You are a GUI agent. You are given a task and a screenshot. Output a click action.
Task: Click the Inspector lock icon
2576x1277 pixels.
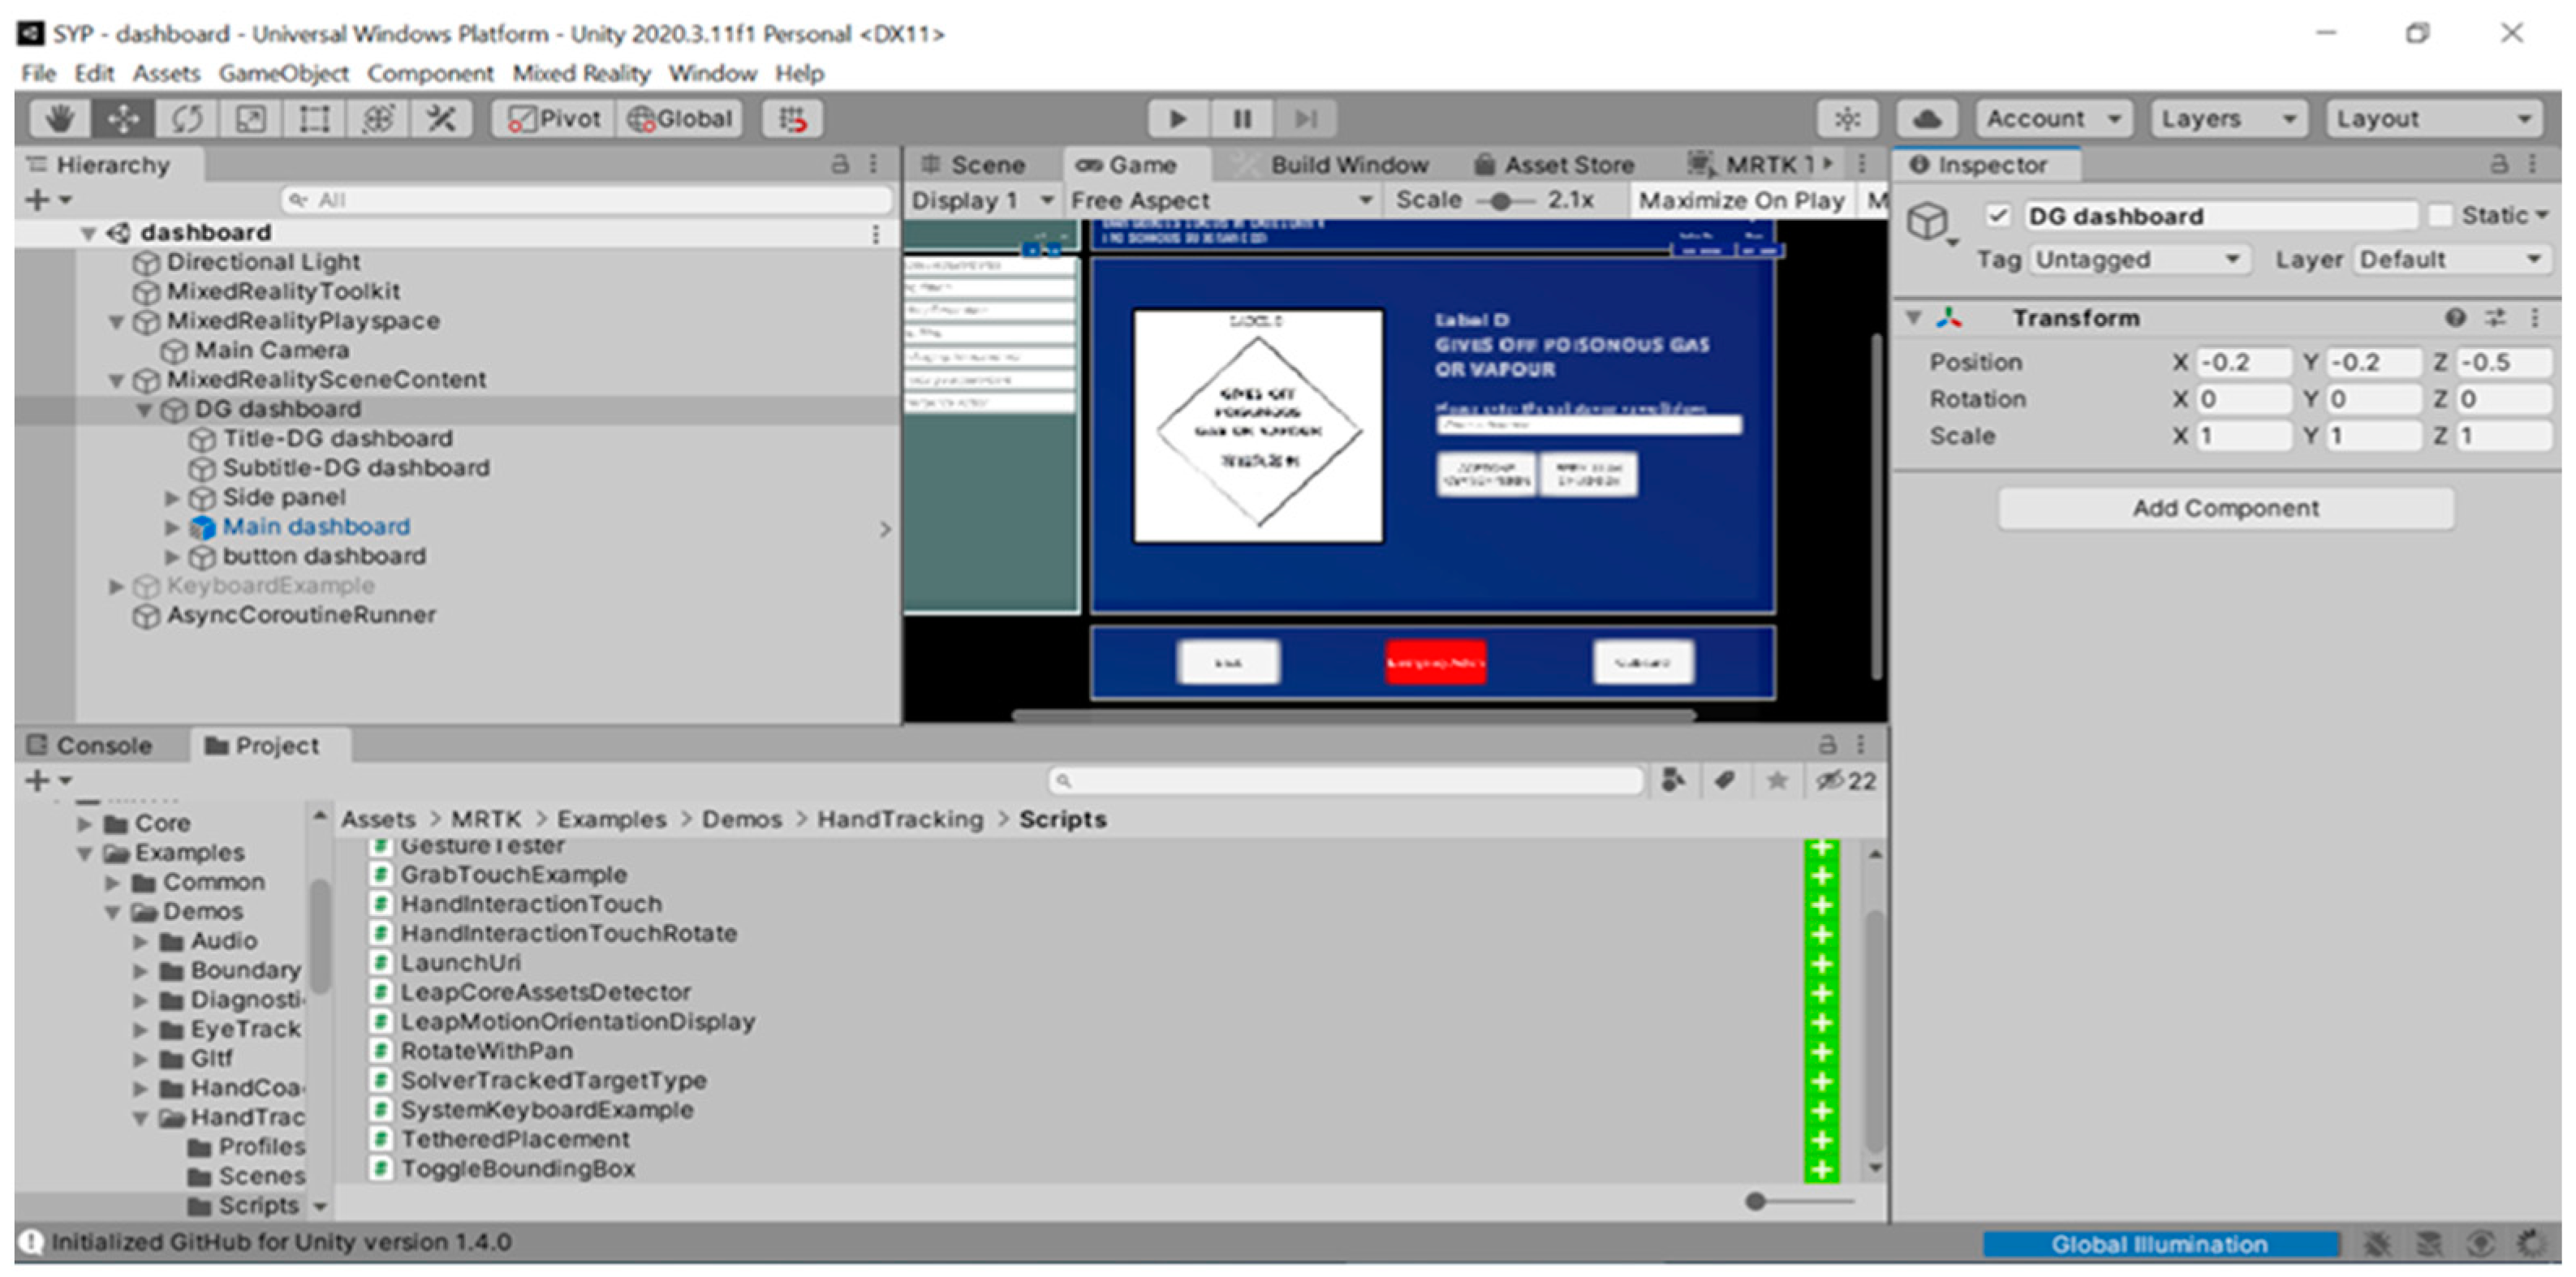[2498, 164]
